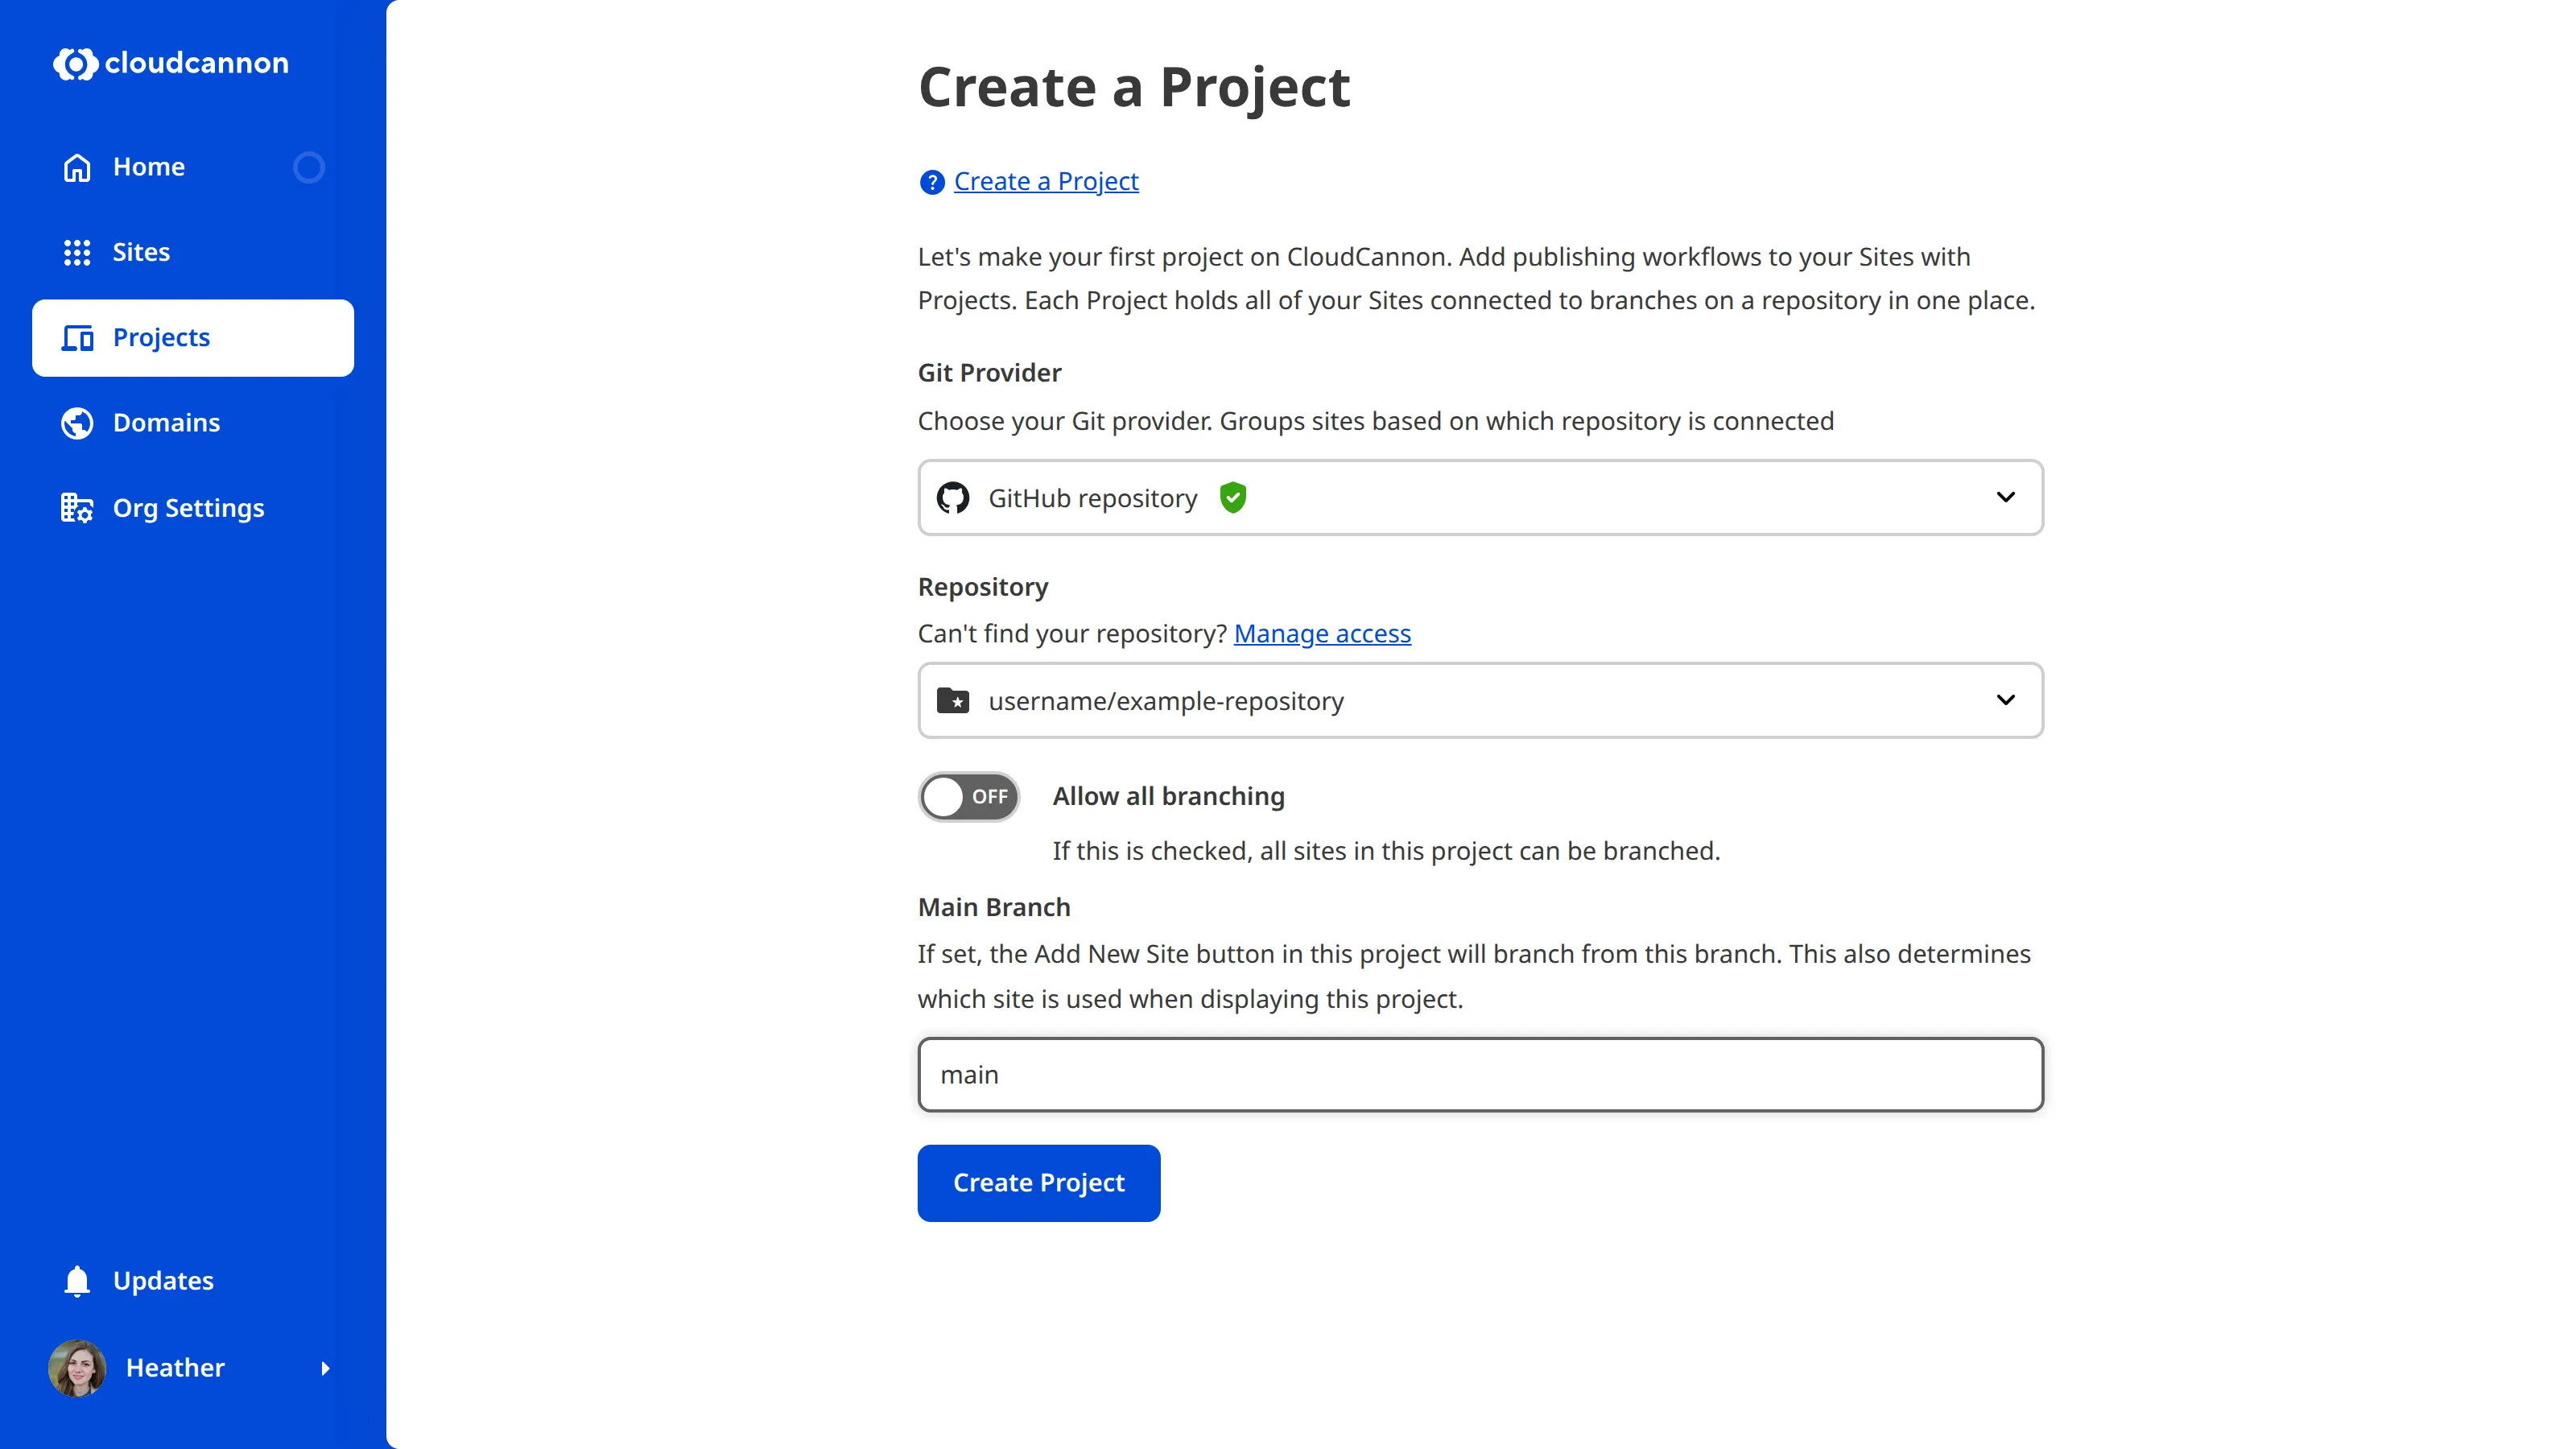Click the green verified shield badge
This screenshot has width=2576, height=1449.
tap(1233, 497)
